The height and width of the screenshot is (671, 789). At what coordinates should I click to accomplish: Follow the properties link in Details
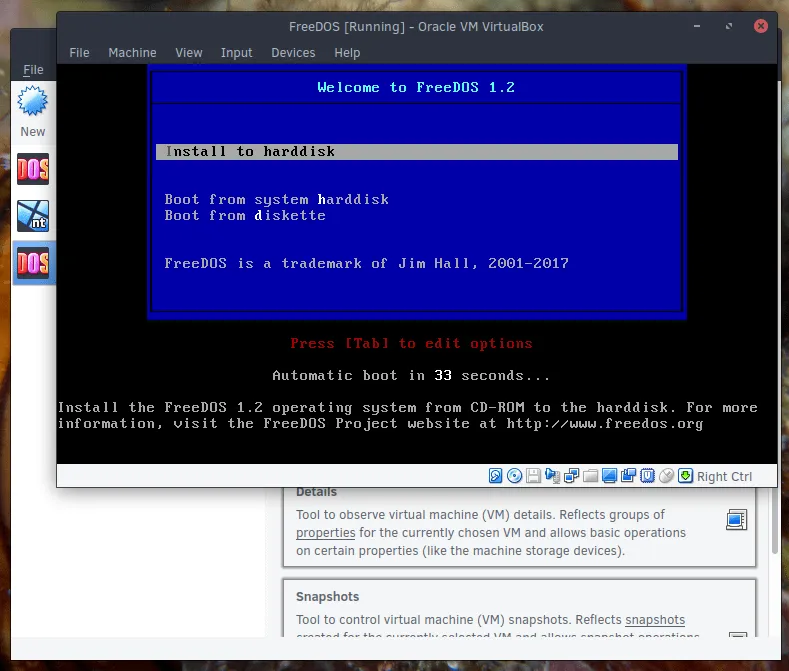pyautogui.click(x=325, y=533)
